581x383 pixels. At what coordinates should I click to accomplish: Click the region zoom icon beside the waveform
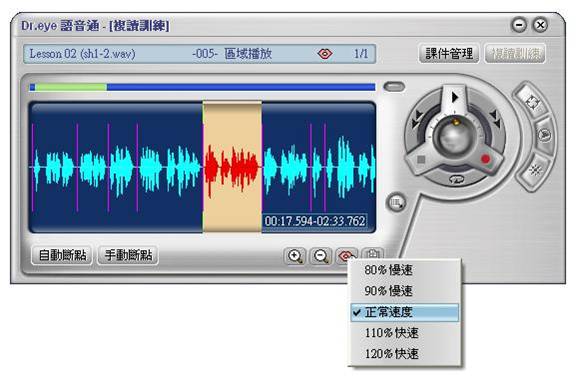point(396,203)
